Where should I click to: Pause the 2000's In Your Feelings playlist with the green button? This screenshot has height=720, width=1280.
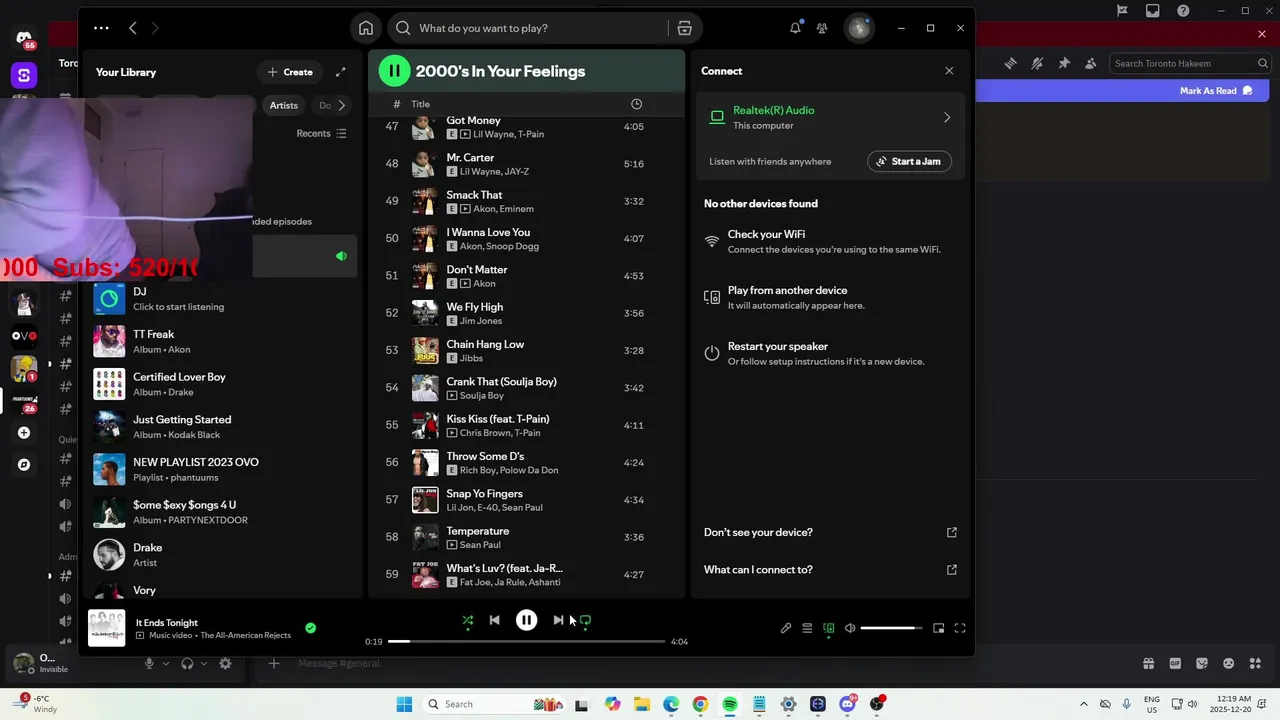coord(394,71)
